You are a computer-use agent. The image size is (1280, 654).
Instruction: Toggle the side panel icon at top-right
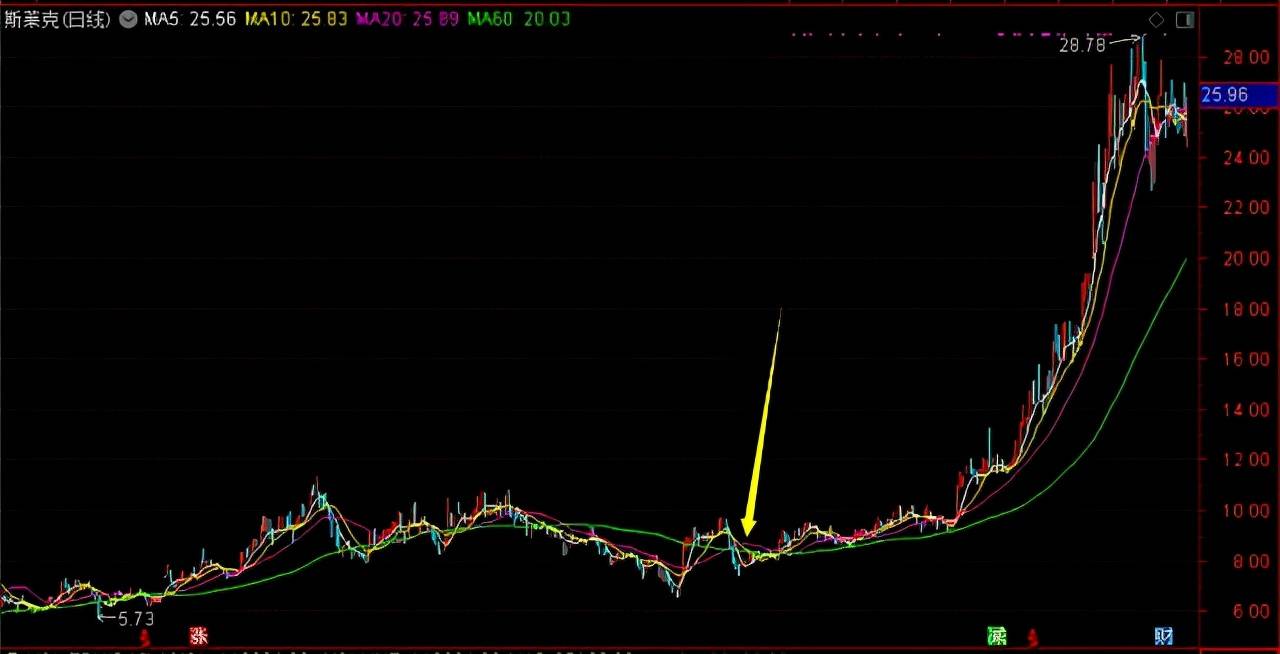pos(1185,19)
